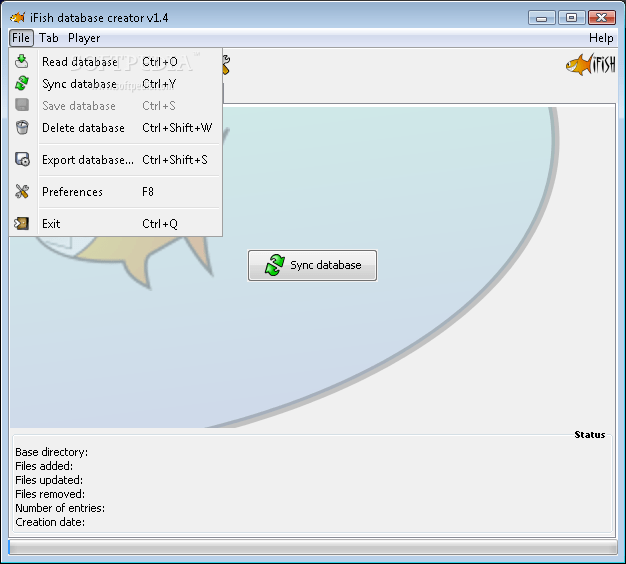Viewport: 626px width, 564px height.
Task: Open the Tab menu
Action: (49, 38)
